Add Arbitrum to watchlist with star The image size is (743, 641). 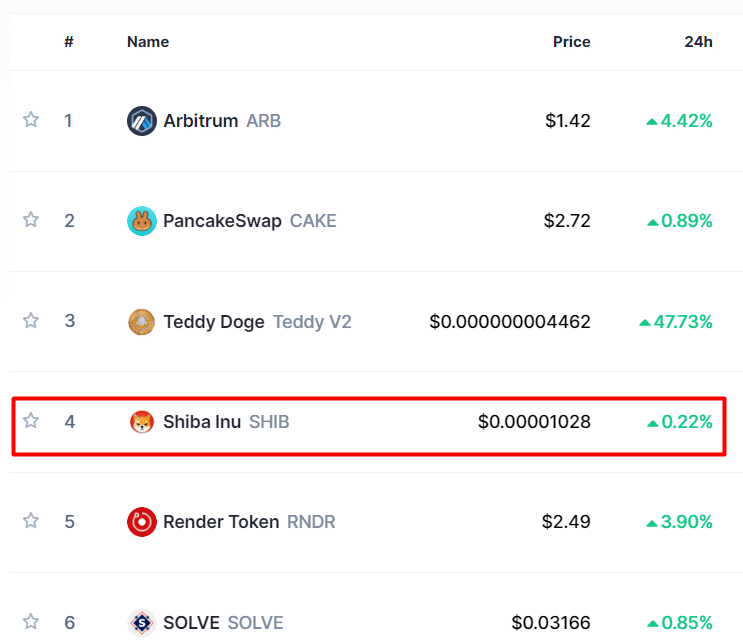point(31,119)
